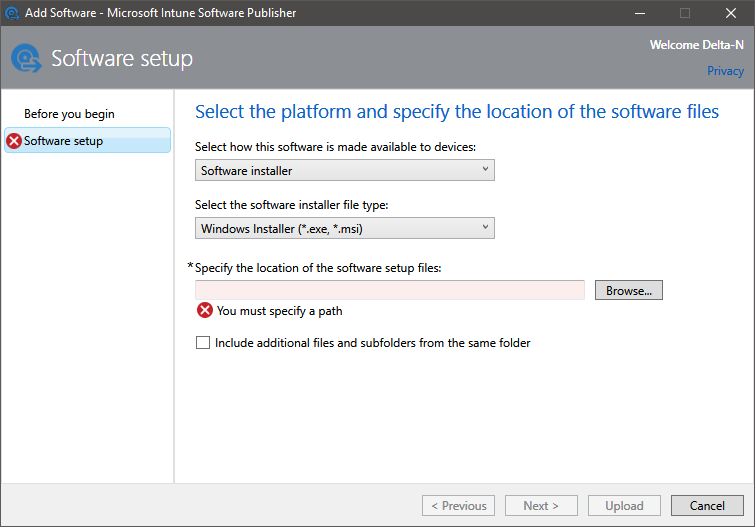This screenshot has height=527, width=755.
Task: Click the label Select the software installer file type
Action: (291, 205)
